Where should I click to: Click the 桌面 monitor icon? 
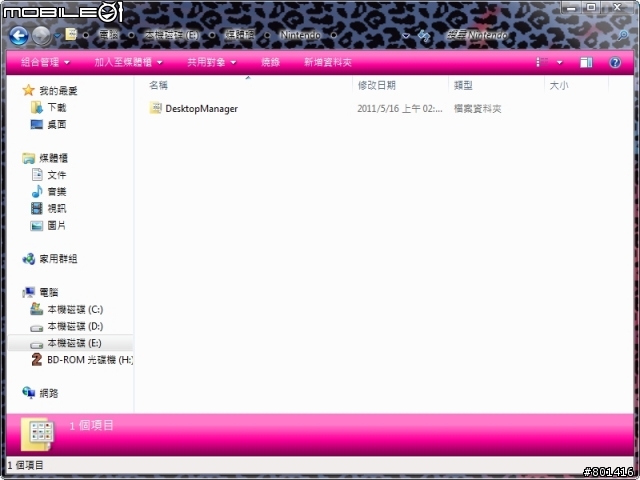[x=37, y=124]
